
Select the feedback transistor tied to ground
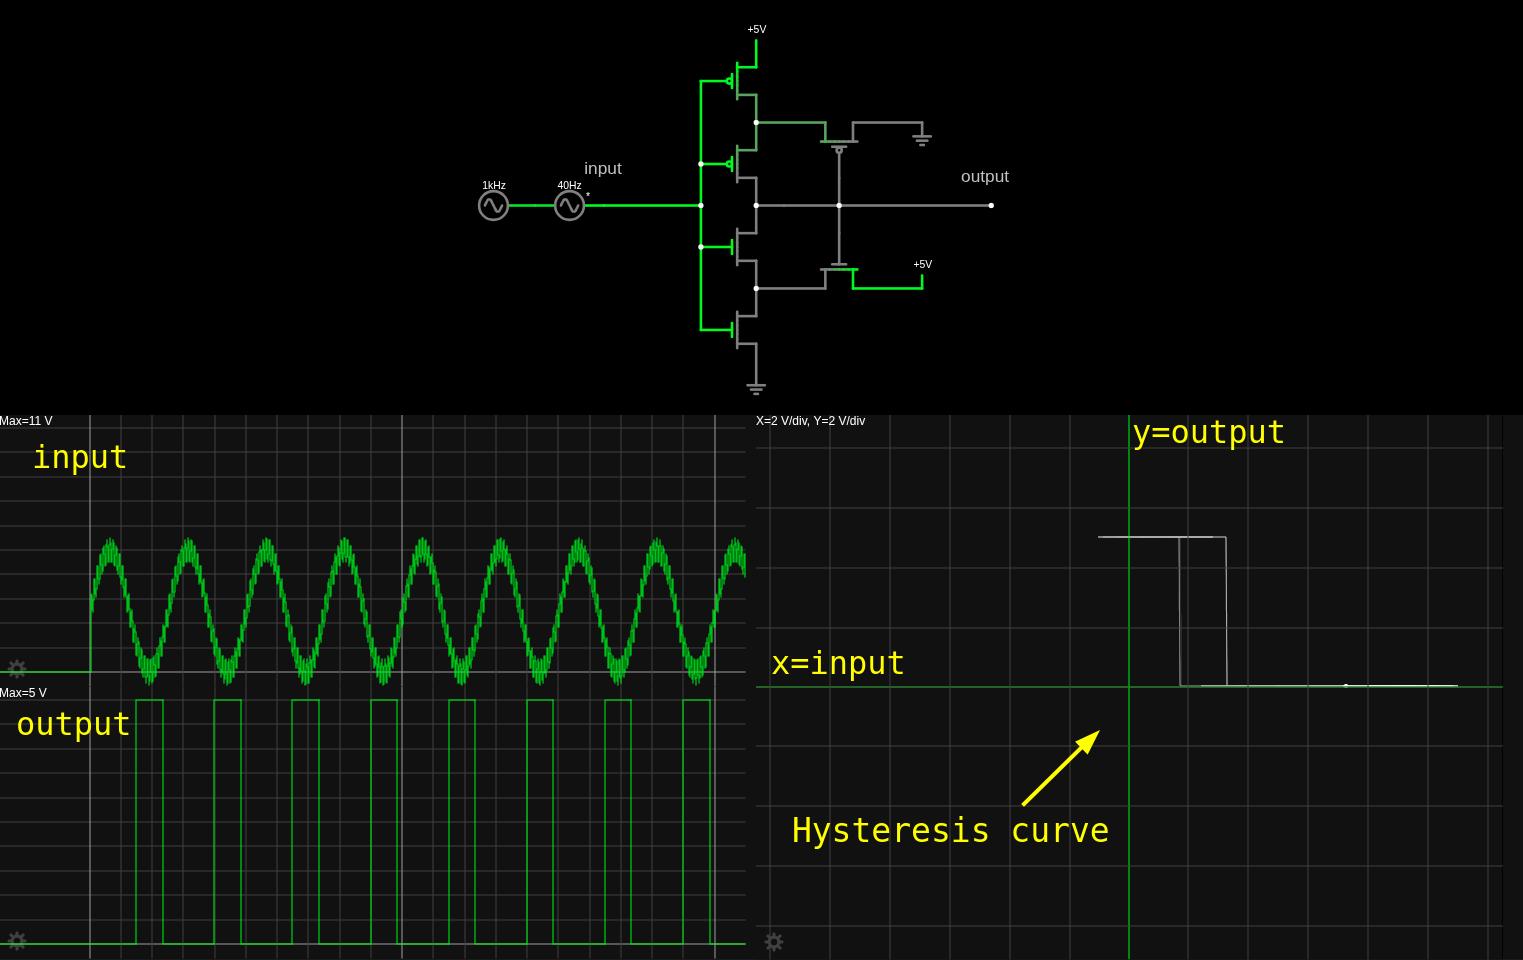tap(839, 135)
